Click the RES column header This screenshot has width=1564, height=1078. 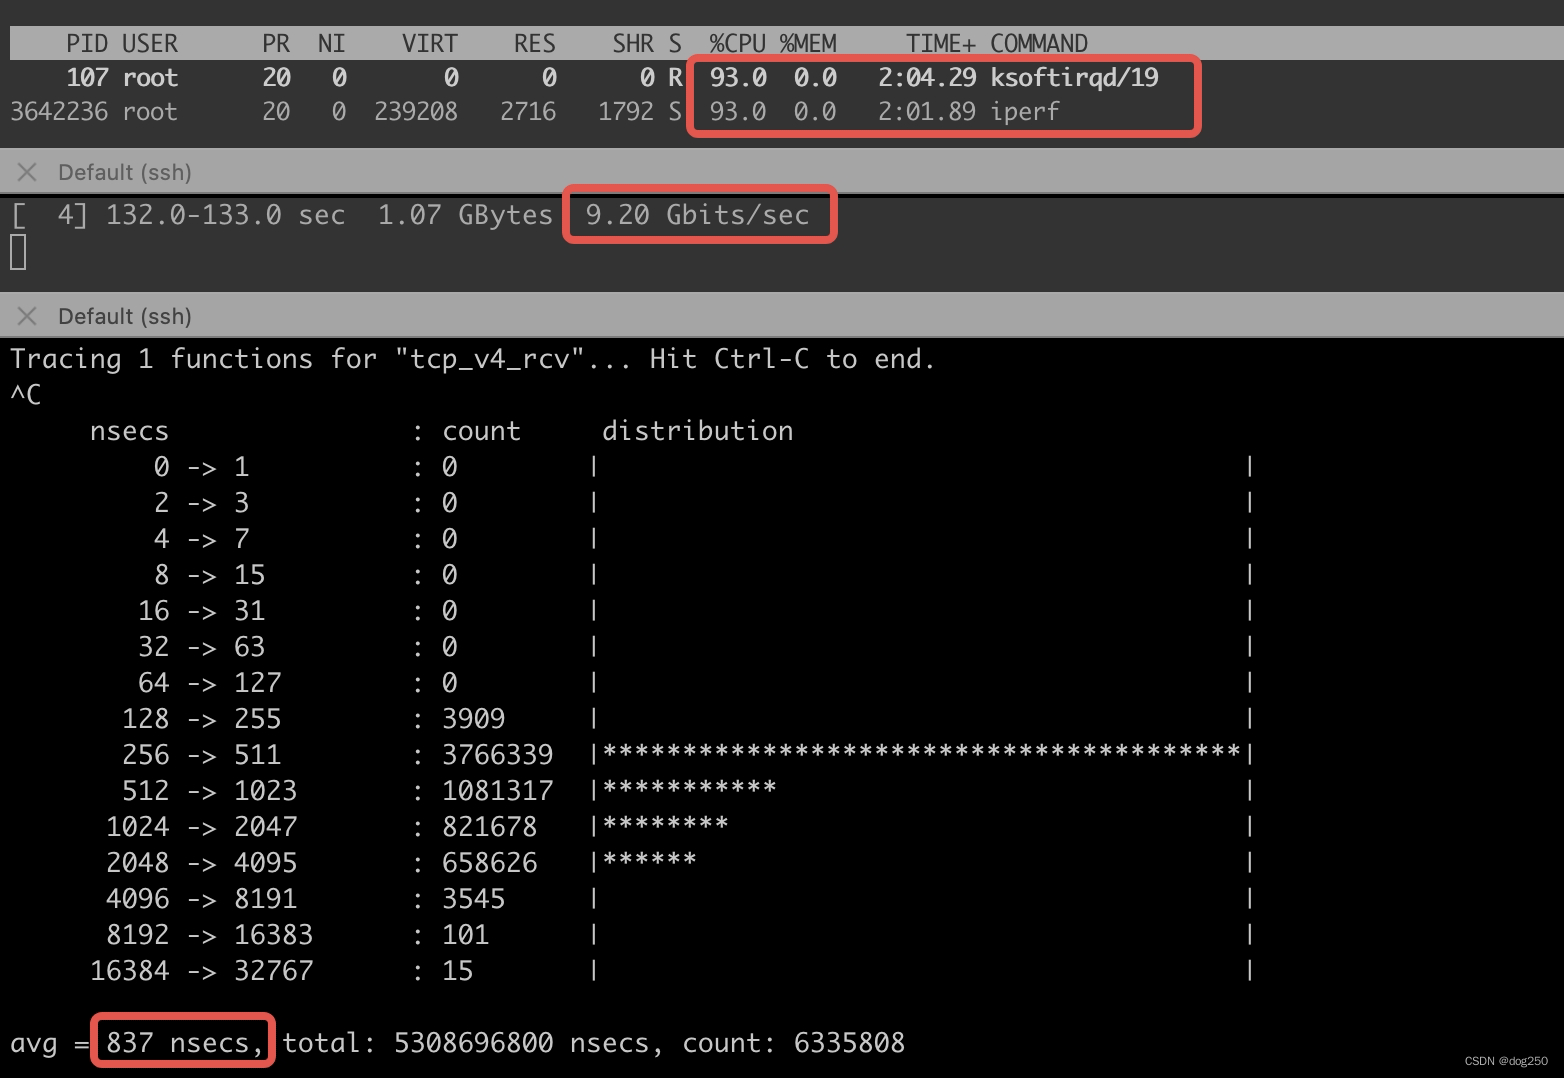click(x=535, y=44)
